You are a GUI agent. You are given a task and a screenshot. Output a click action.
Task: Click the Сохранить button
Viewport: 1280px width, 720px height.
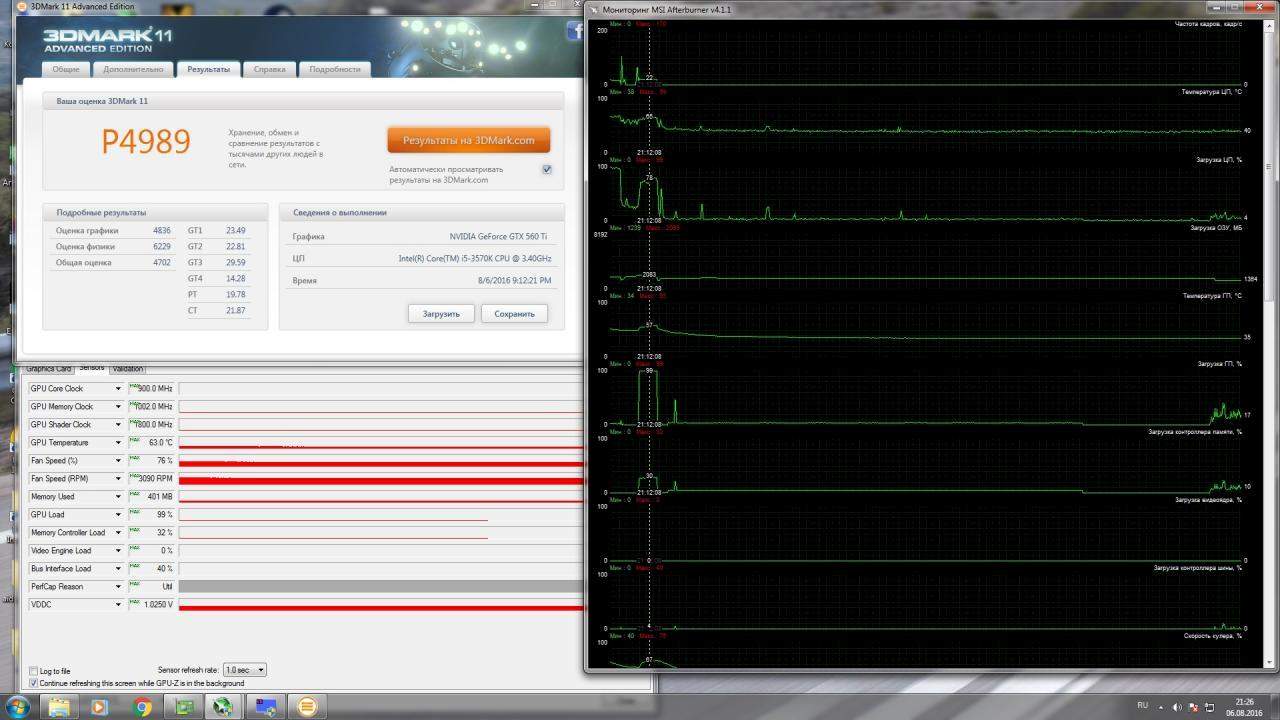pyautogui.click(x=514, y=313)
